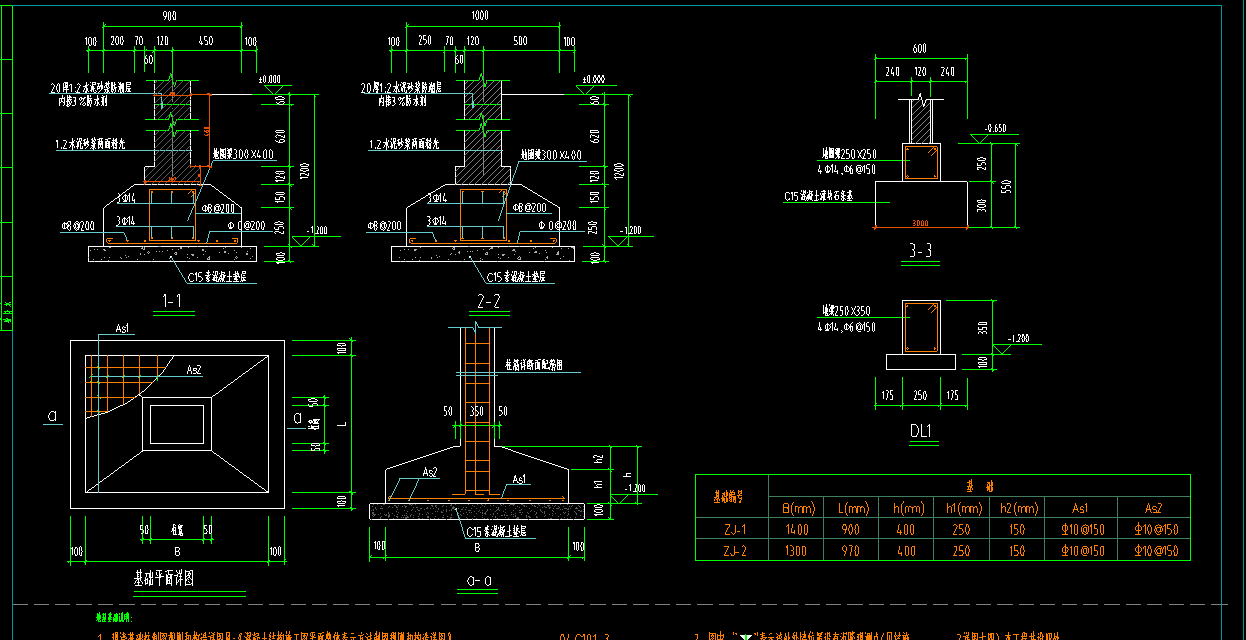Click the 1400 value in the ZJ-1 row
The height and width of the screenshot is (640, 1246).
[795, 530]
